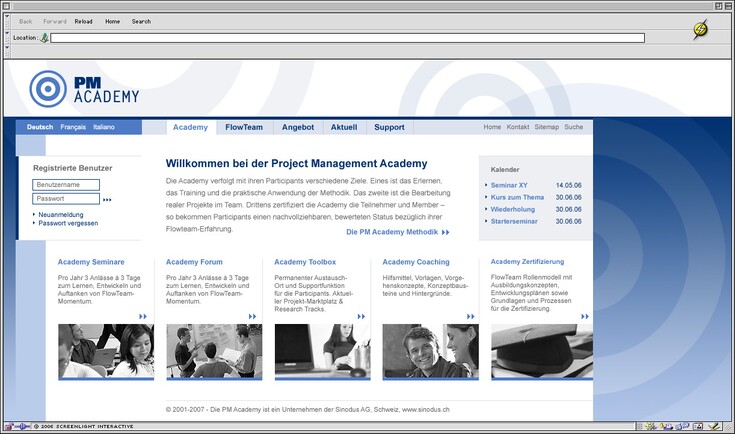The width and height of the screenshot is (735, 434).
Task: Click the Benutzername input field
Action: pyautogui.click(x=66, y=185)
